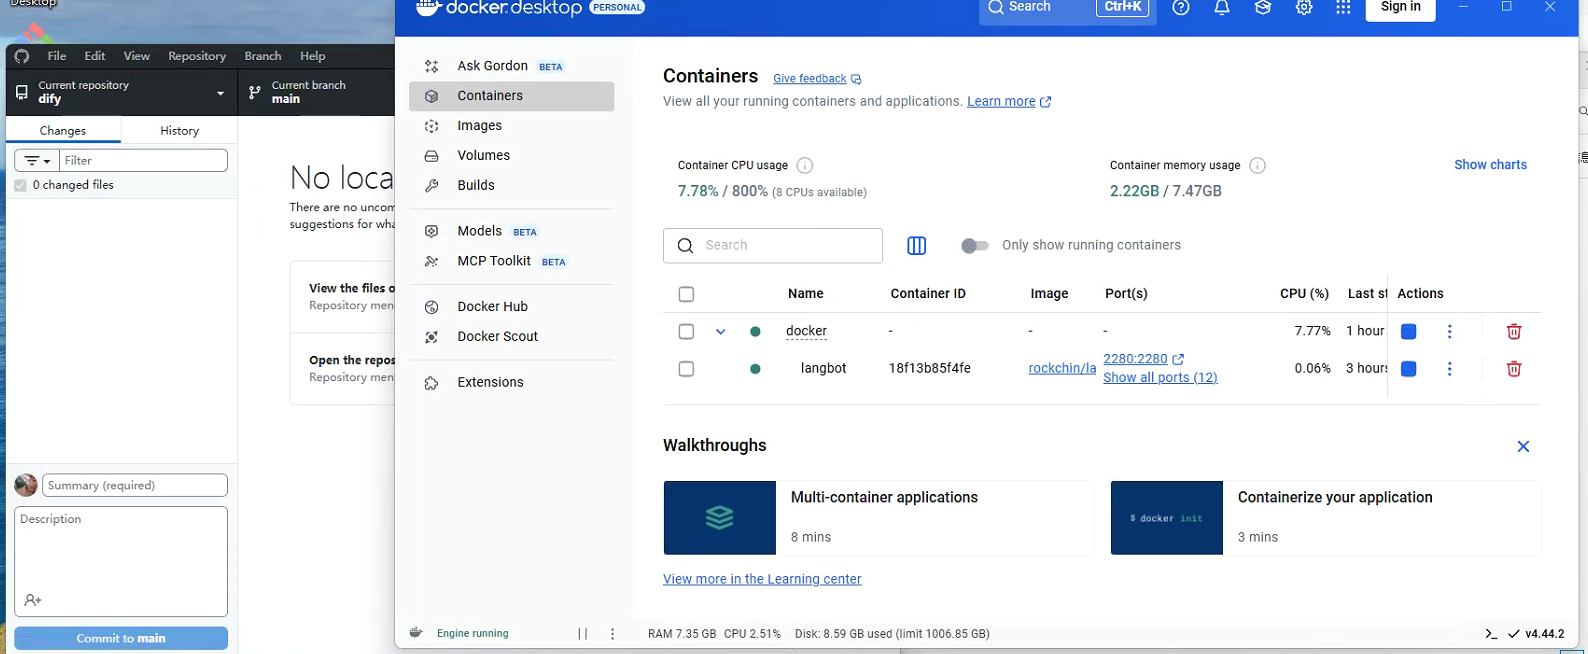Open Current branch dropdown in GitHub Desktop
The height and width of the screenshot is (654, 1588).
(316, 93)
